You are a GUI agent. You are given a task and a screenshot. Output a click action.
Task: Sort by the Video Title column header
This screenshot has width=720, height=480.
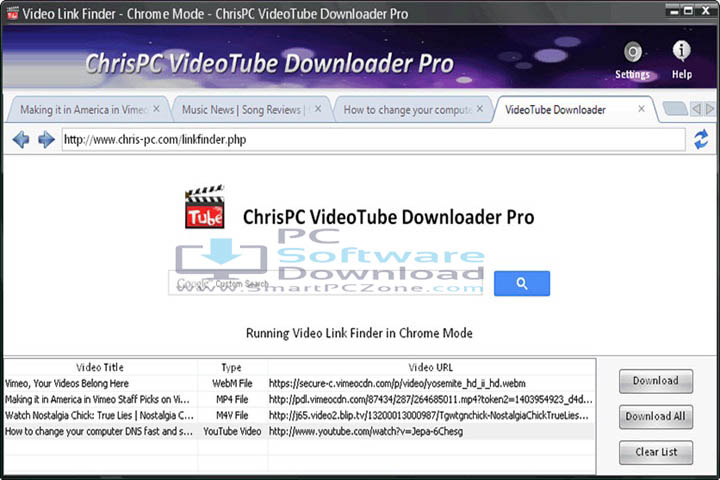point(100,367)
